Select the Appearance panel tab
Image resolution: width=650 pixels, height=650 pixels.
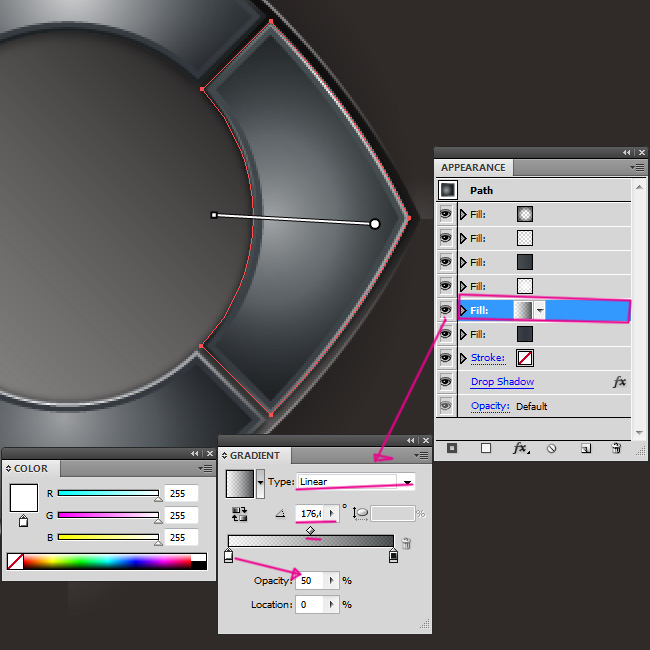click(x=473, y=168)
